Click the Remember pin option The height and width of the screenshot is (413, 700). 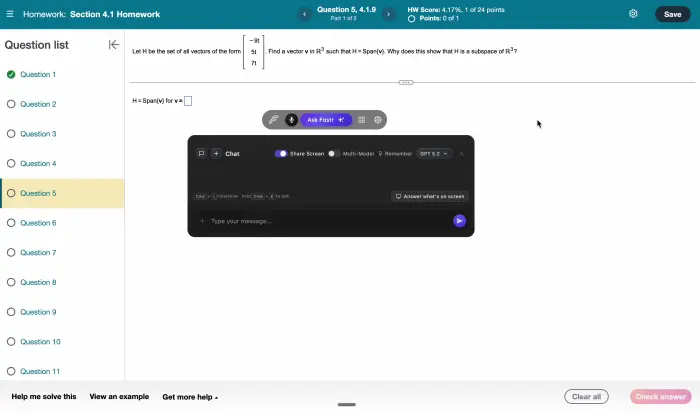pyautogui.click(x=395, y=154)
